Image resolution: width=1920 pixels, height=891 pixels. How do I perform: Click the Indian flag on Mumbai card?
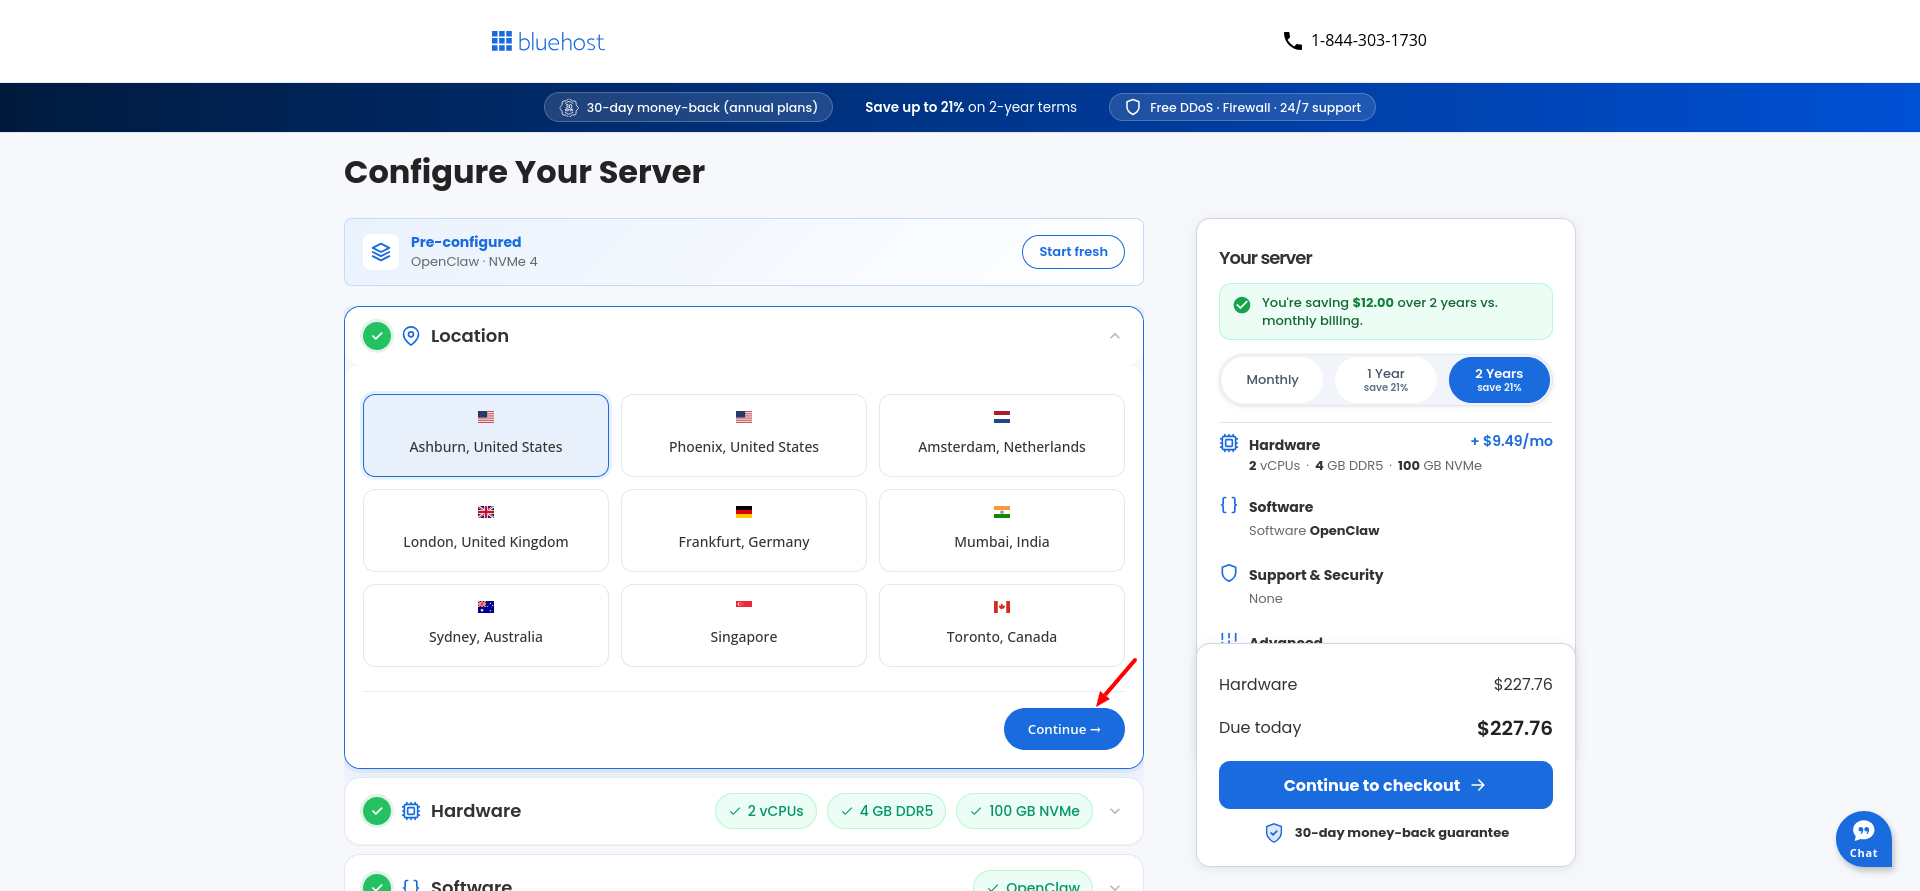point(1002,512)
